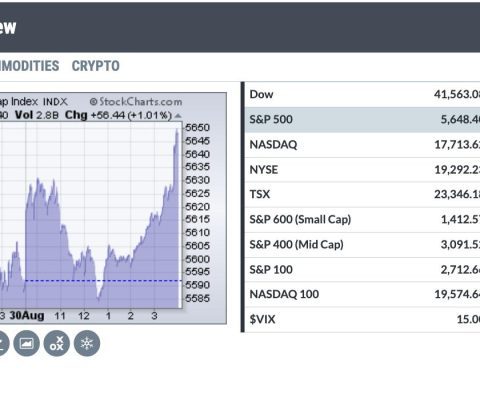480x393 pixels.
Task: Switch to the COMMODITIES tab
Action: (29, 66)
